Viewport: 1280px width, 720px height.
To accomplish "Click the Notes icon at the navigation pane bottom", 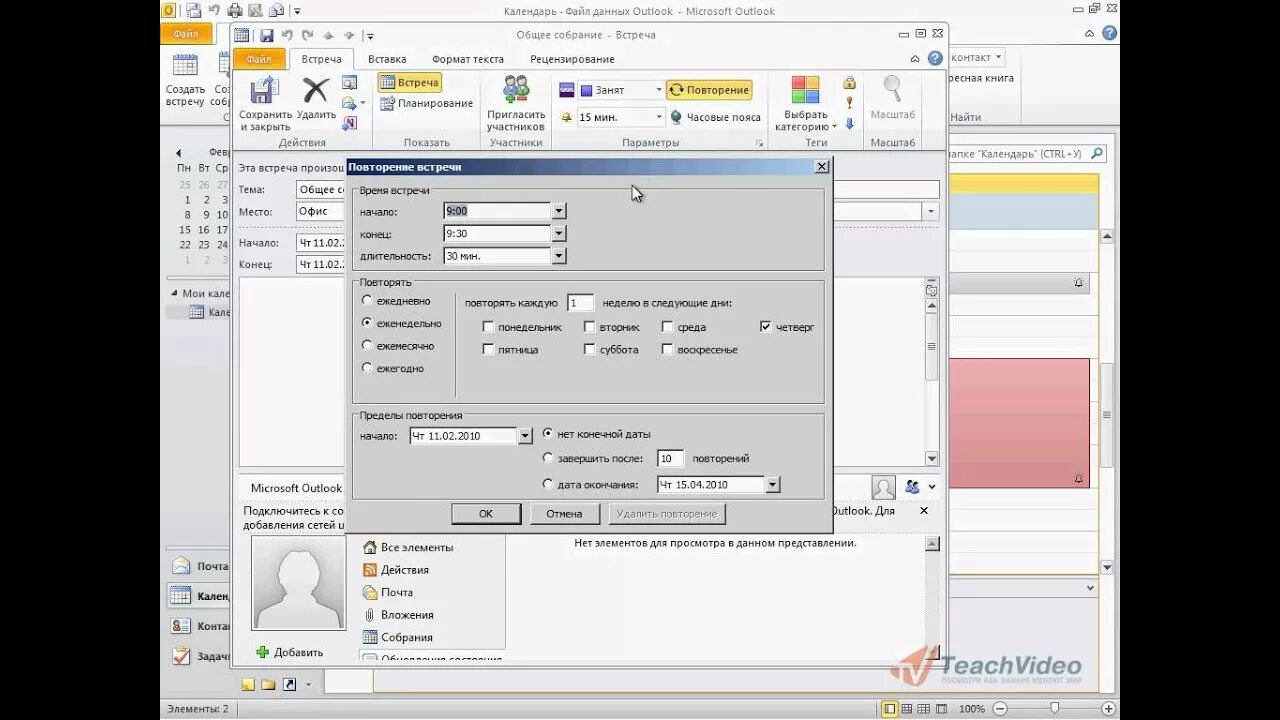I will 248,685.
